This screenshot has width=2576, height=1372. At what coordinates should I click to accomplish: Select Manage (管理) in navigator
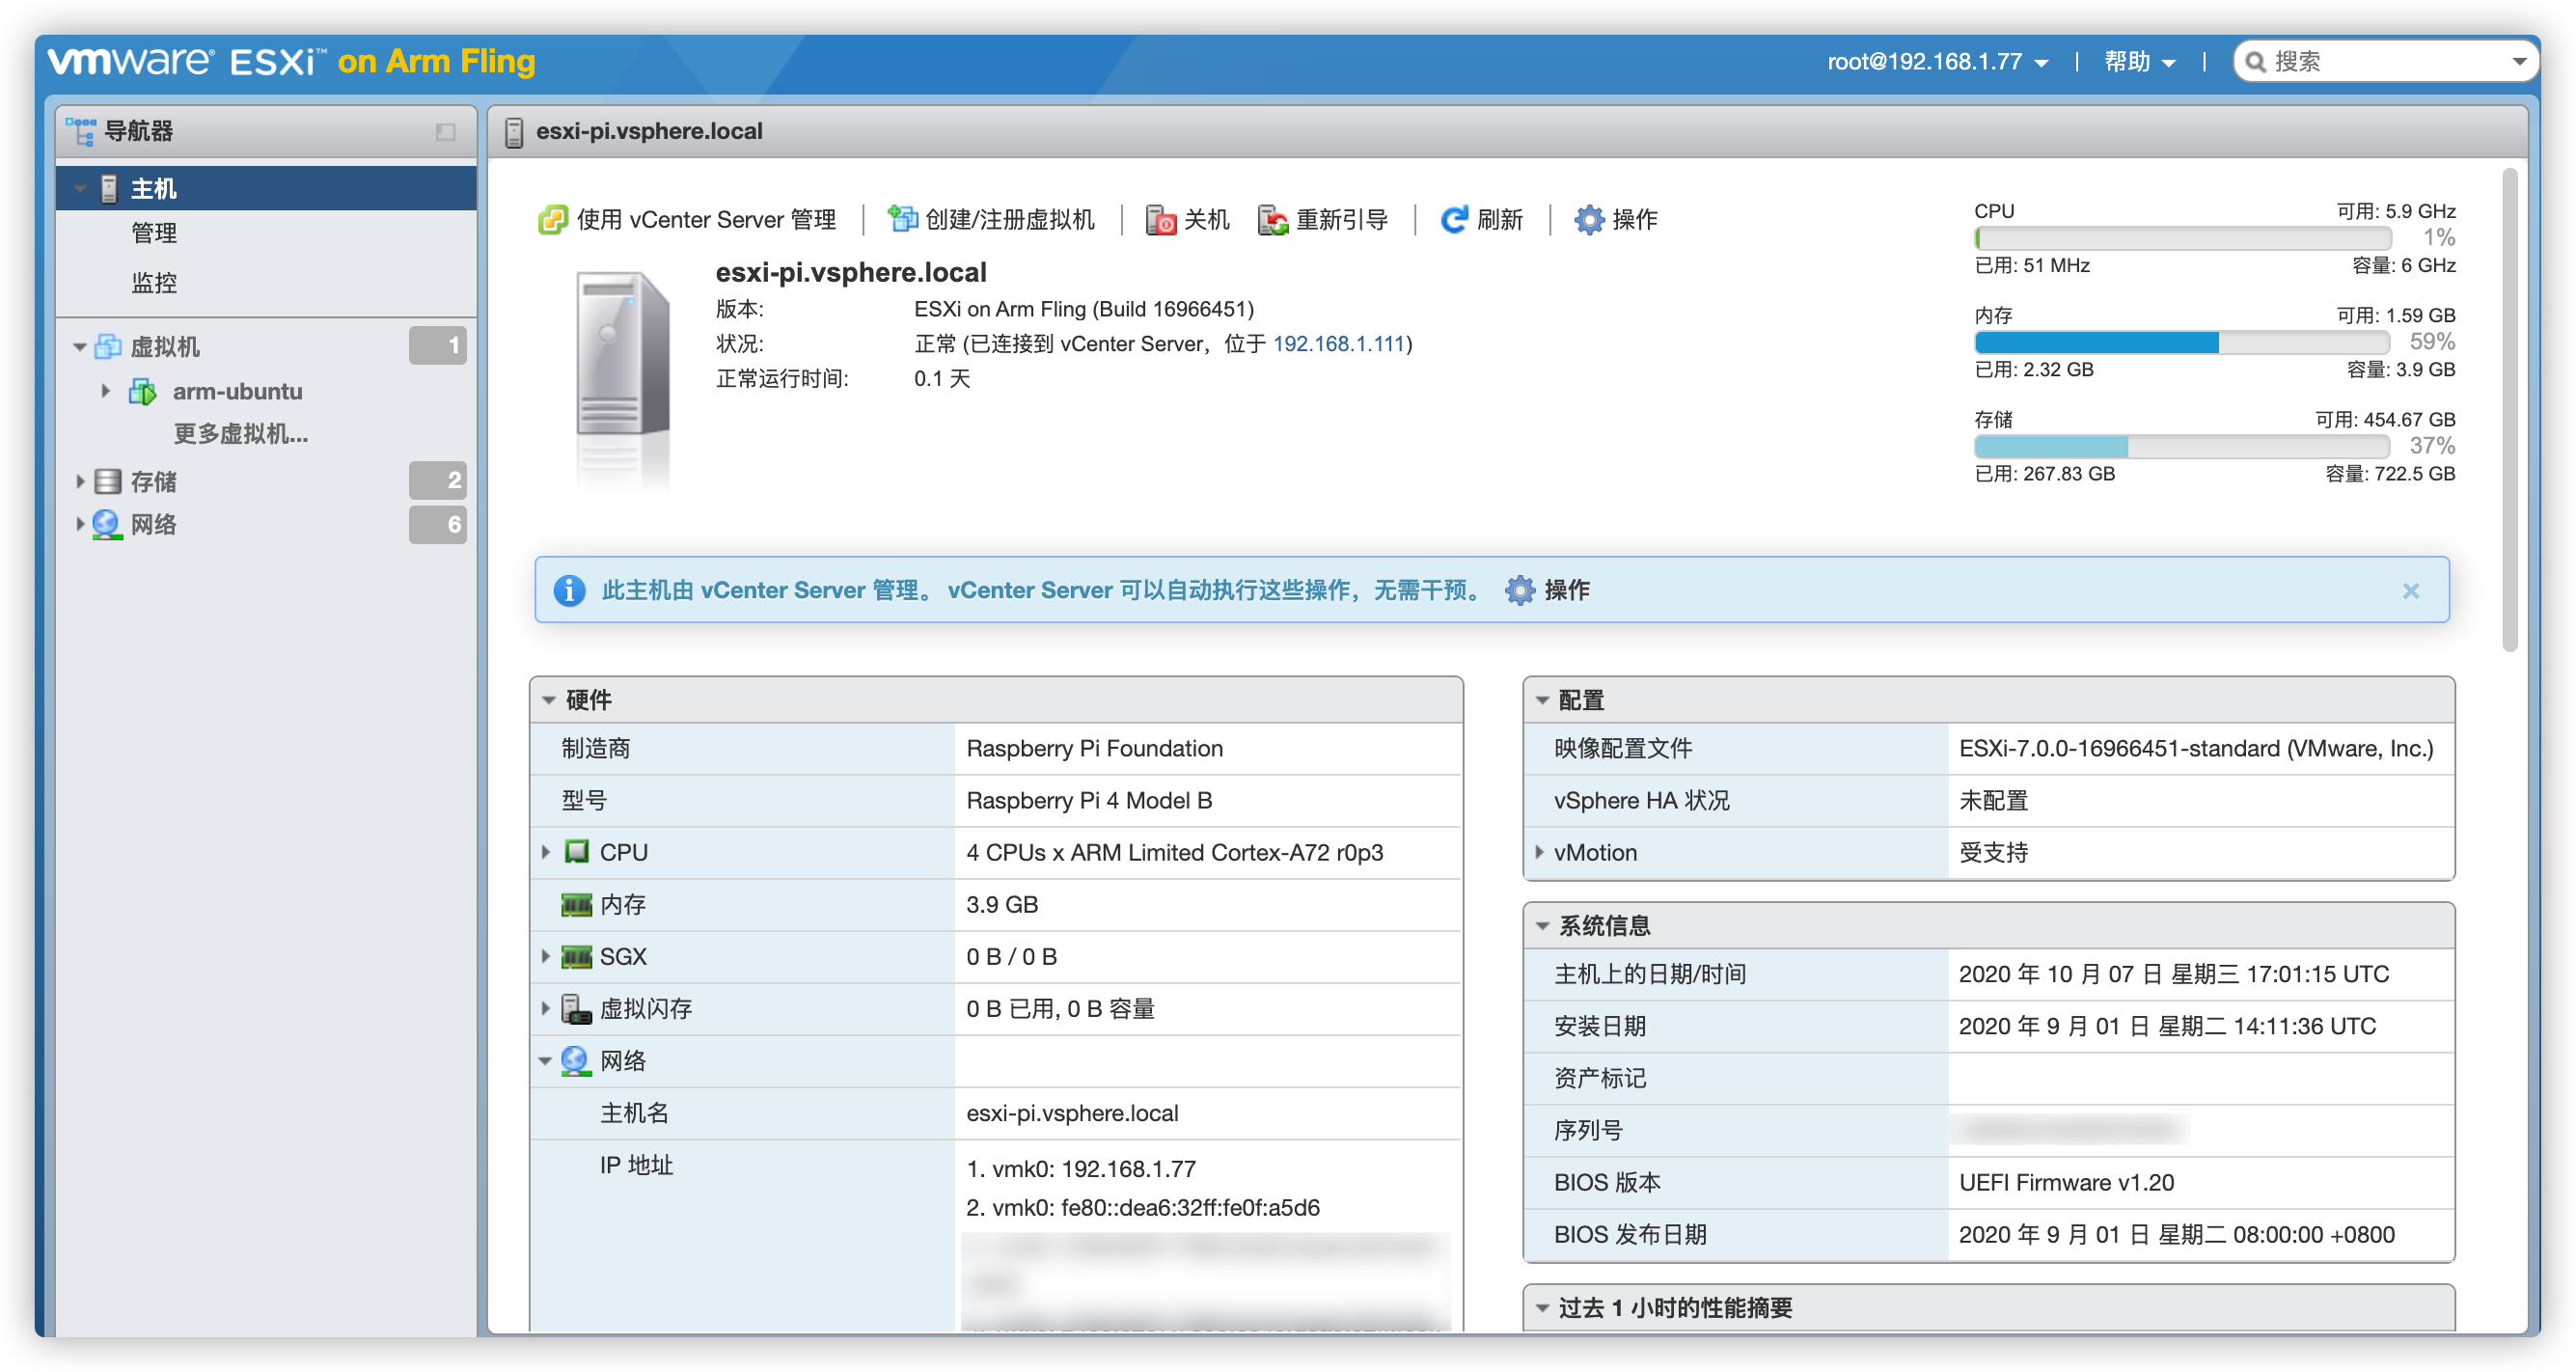(x=154, y=233)
